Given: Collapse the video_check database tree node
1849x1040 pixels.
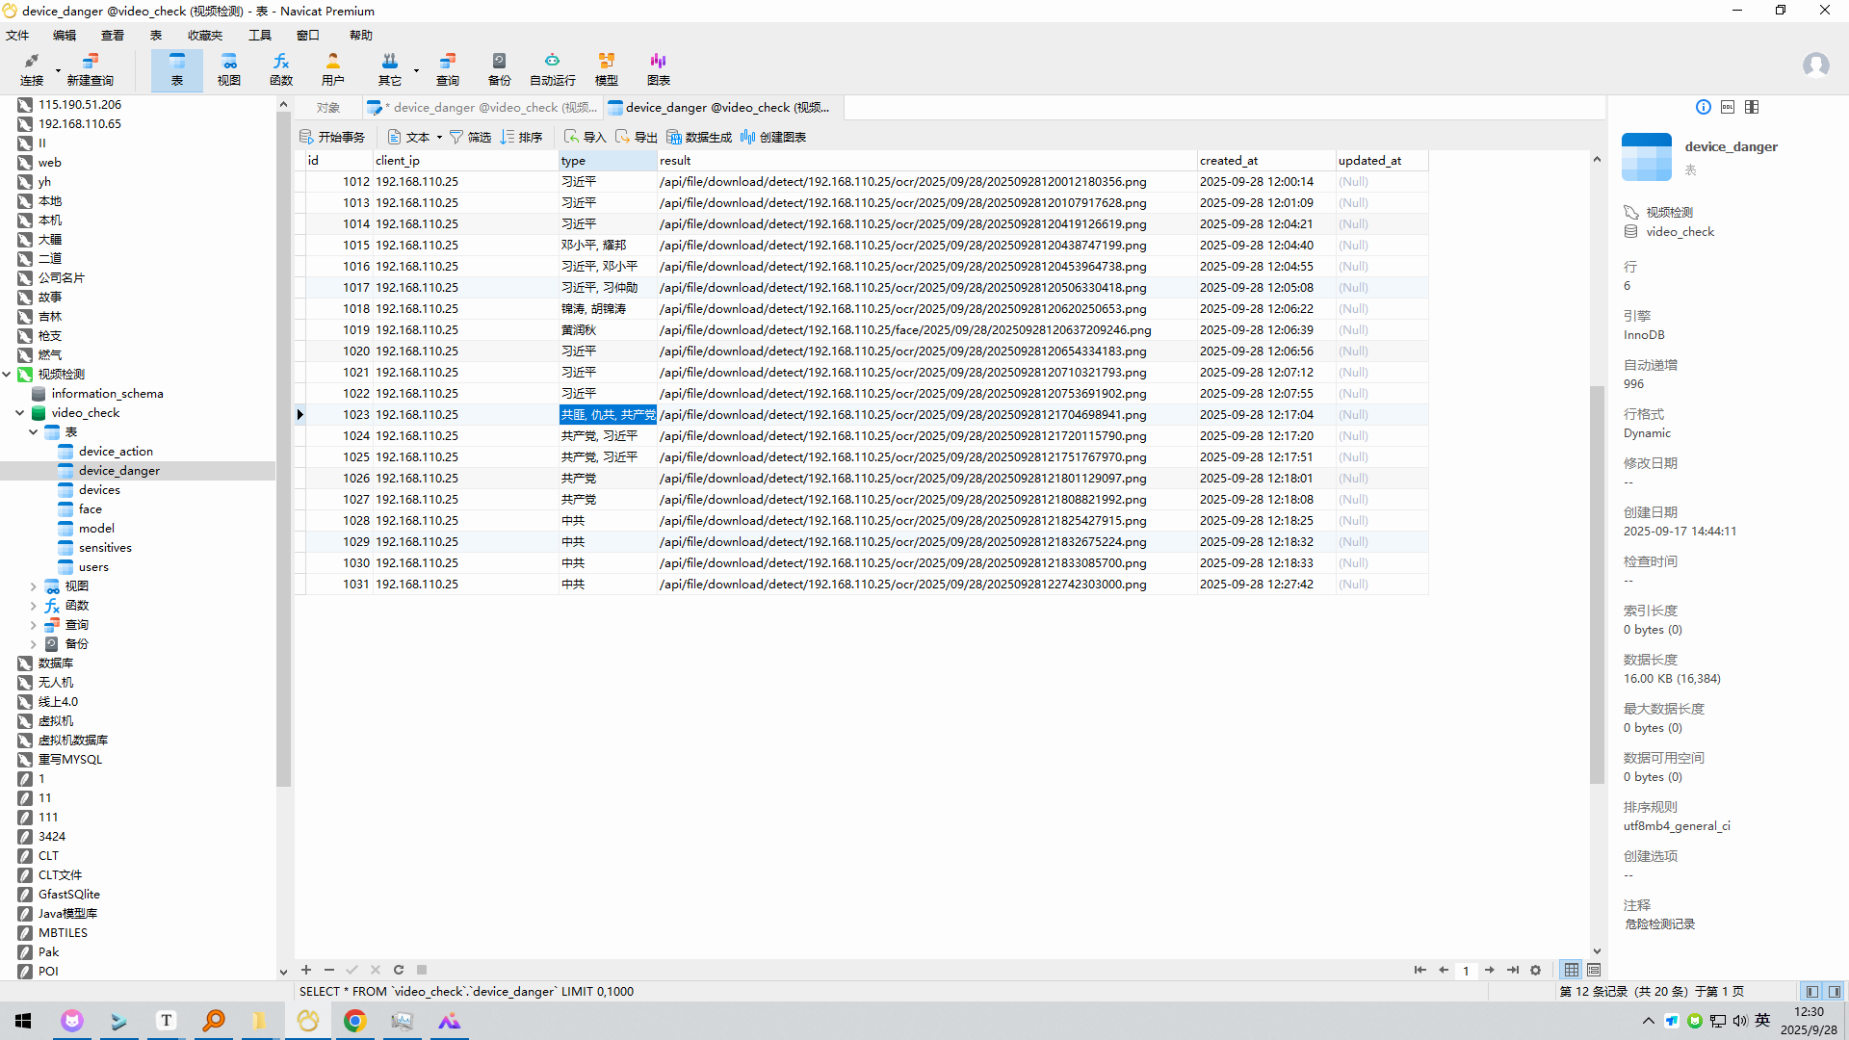Looking at the screenshot, I should click(20, 413).
